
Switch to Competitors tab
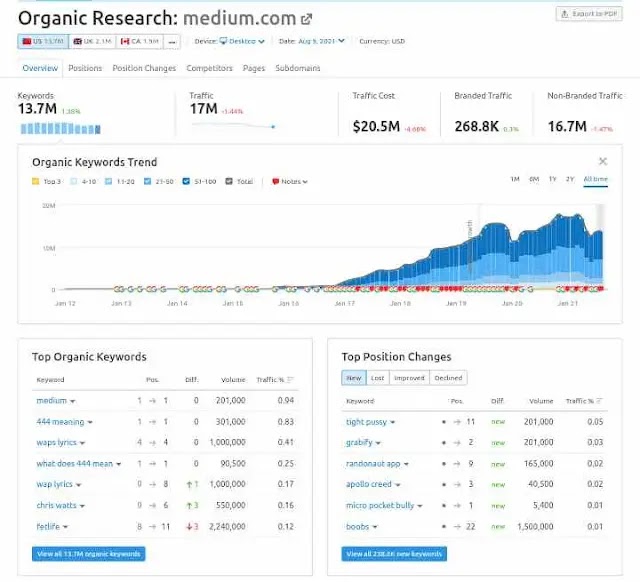click(209, 68)
